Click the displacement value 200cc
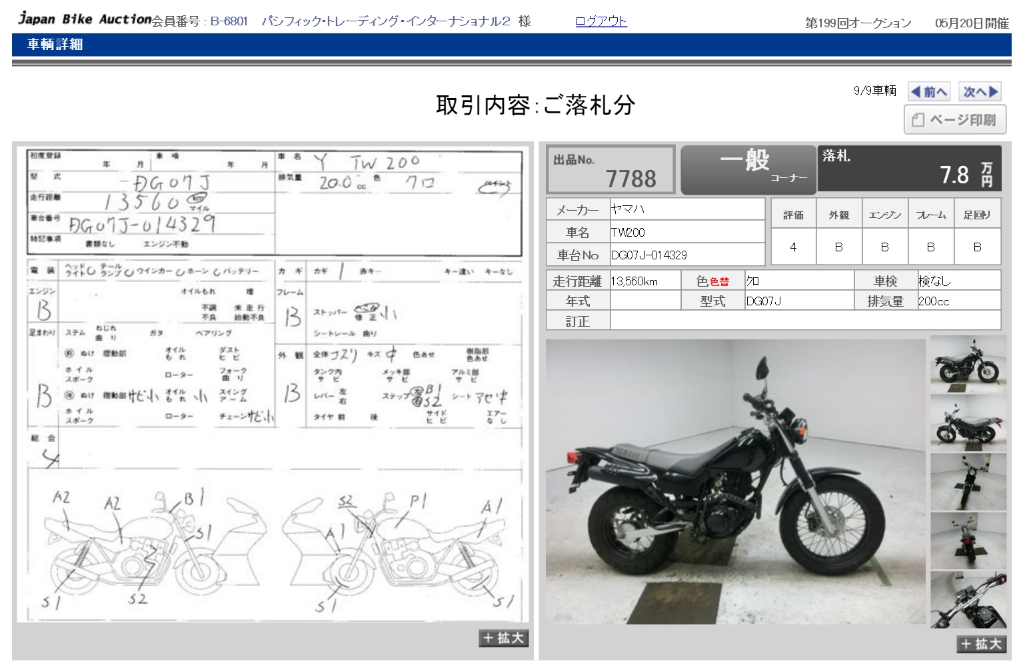This screenshot has width=1018, height=666. pyautogui.click(x=934, y=301)
